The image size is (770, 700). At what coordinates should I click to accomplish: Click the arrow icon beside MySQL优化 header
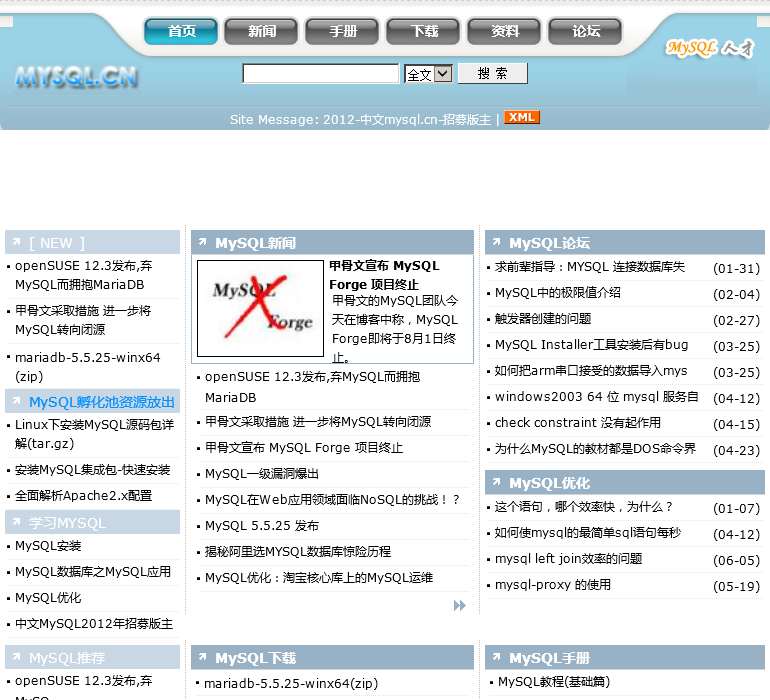496,482
